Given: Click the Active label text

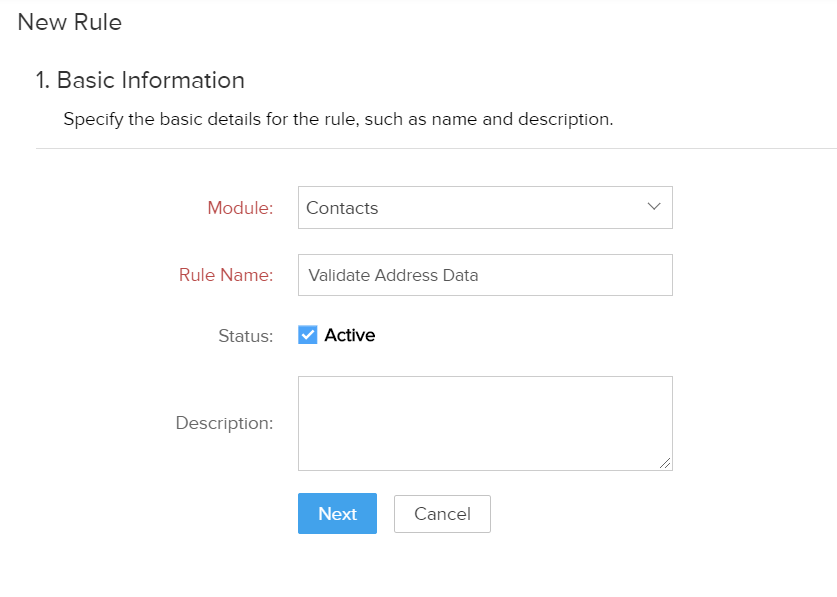Looking at the screenshot, I should pyautogui.click(x=350, y=335).
